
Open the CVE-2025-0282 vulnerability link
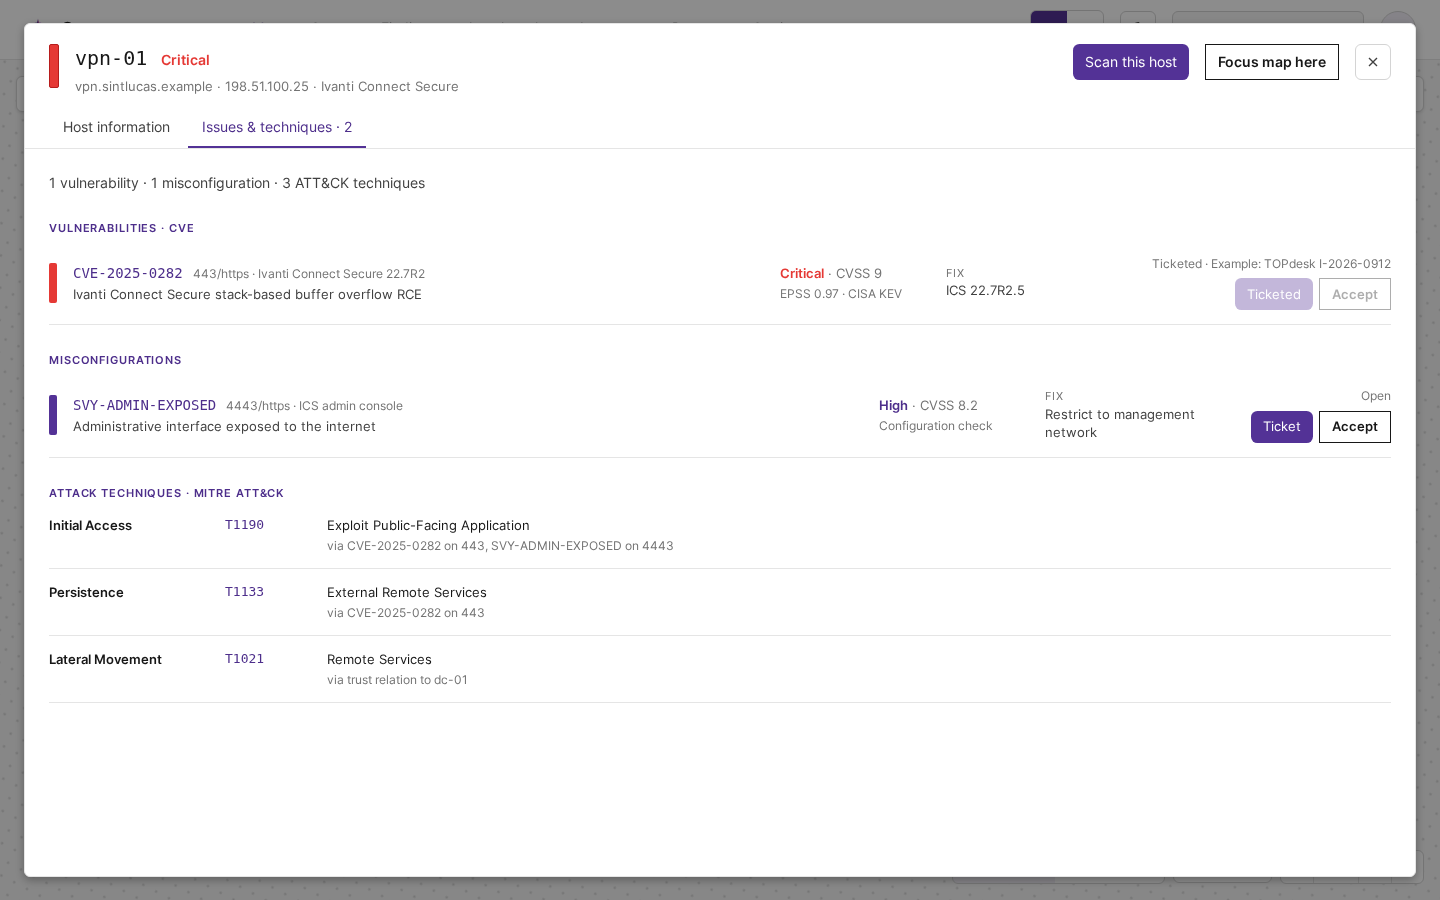[x=128, y=273]
